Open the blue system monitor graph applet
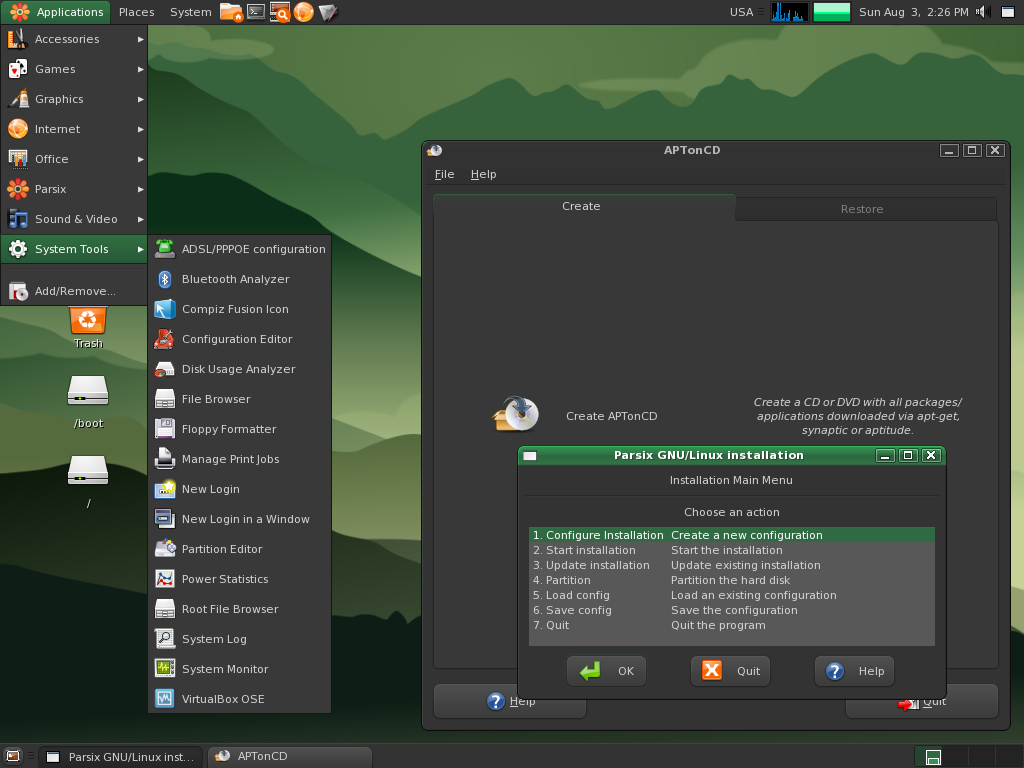 coord(789,12)
